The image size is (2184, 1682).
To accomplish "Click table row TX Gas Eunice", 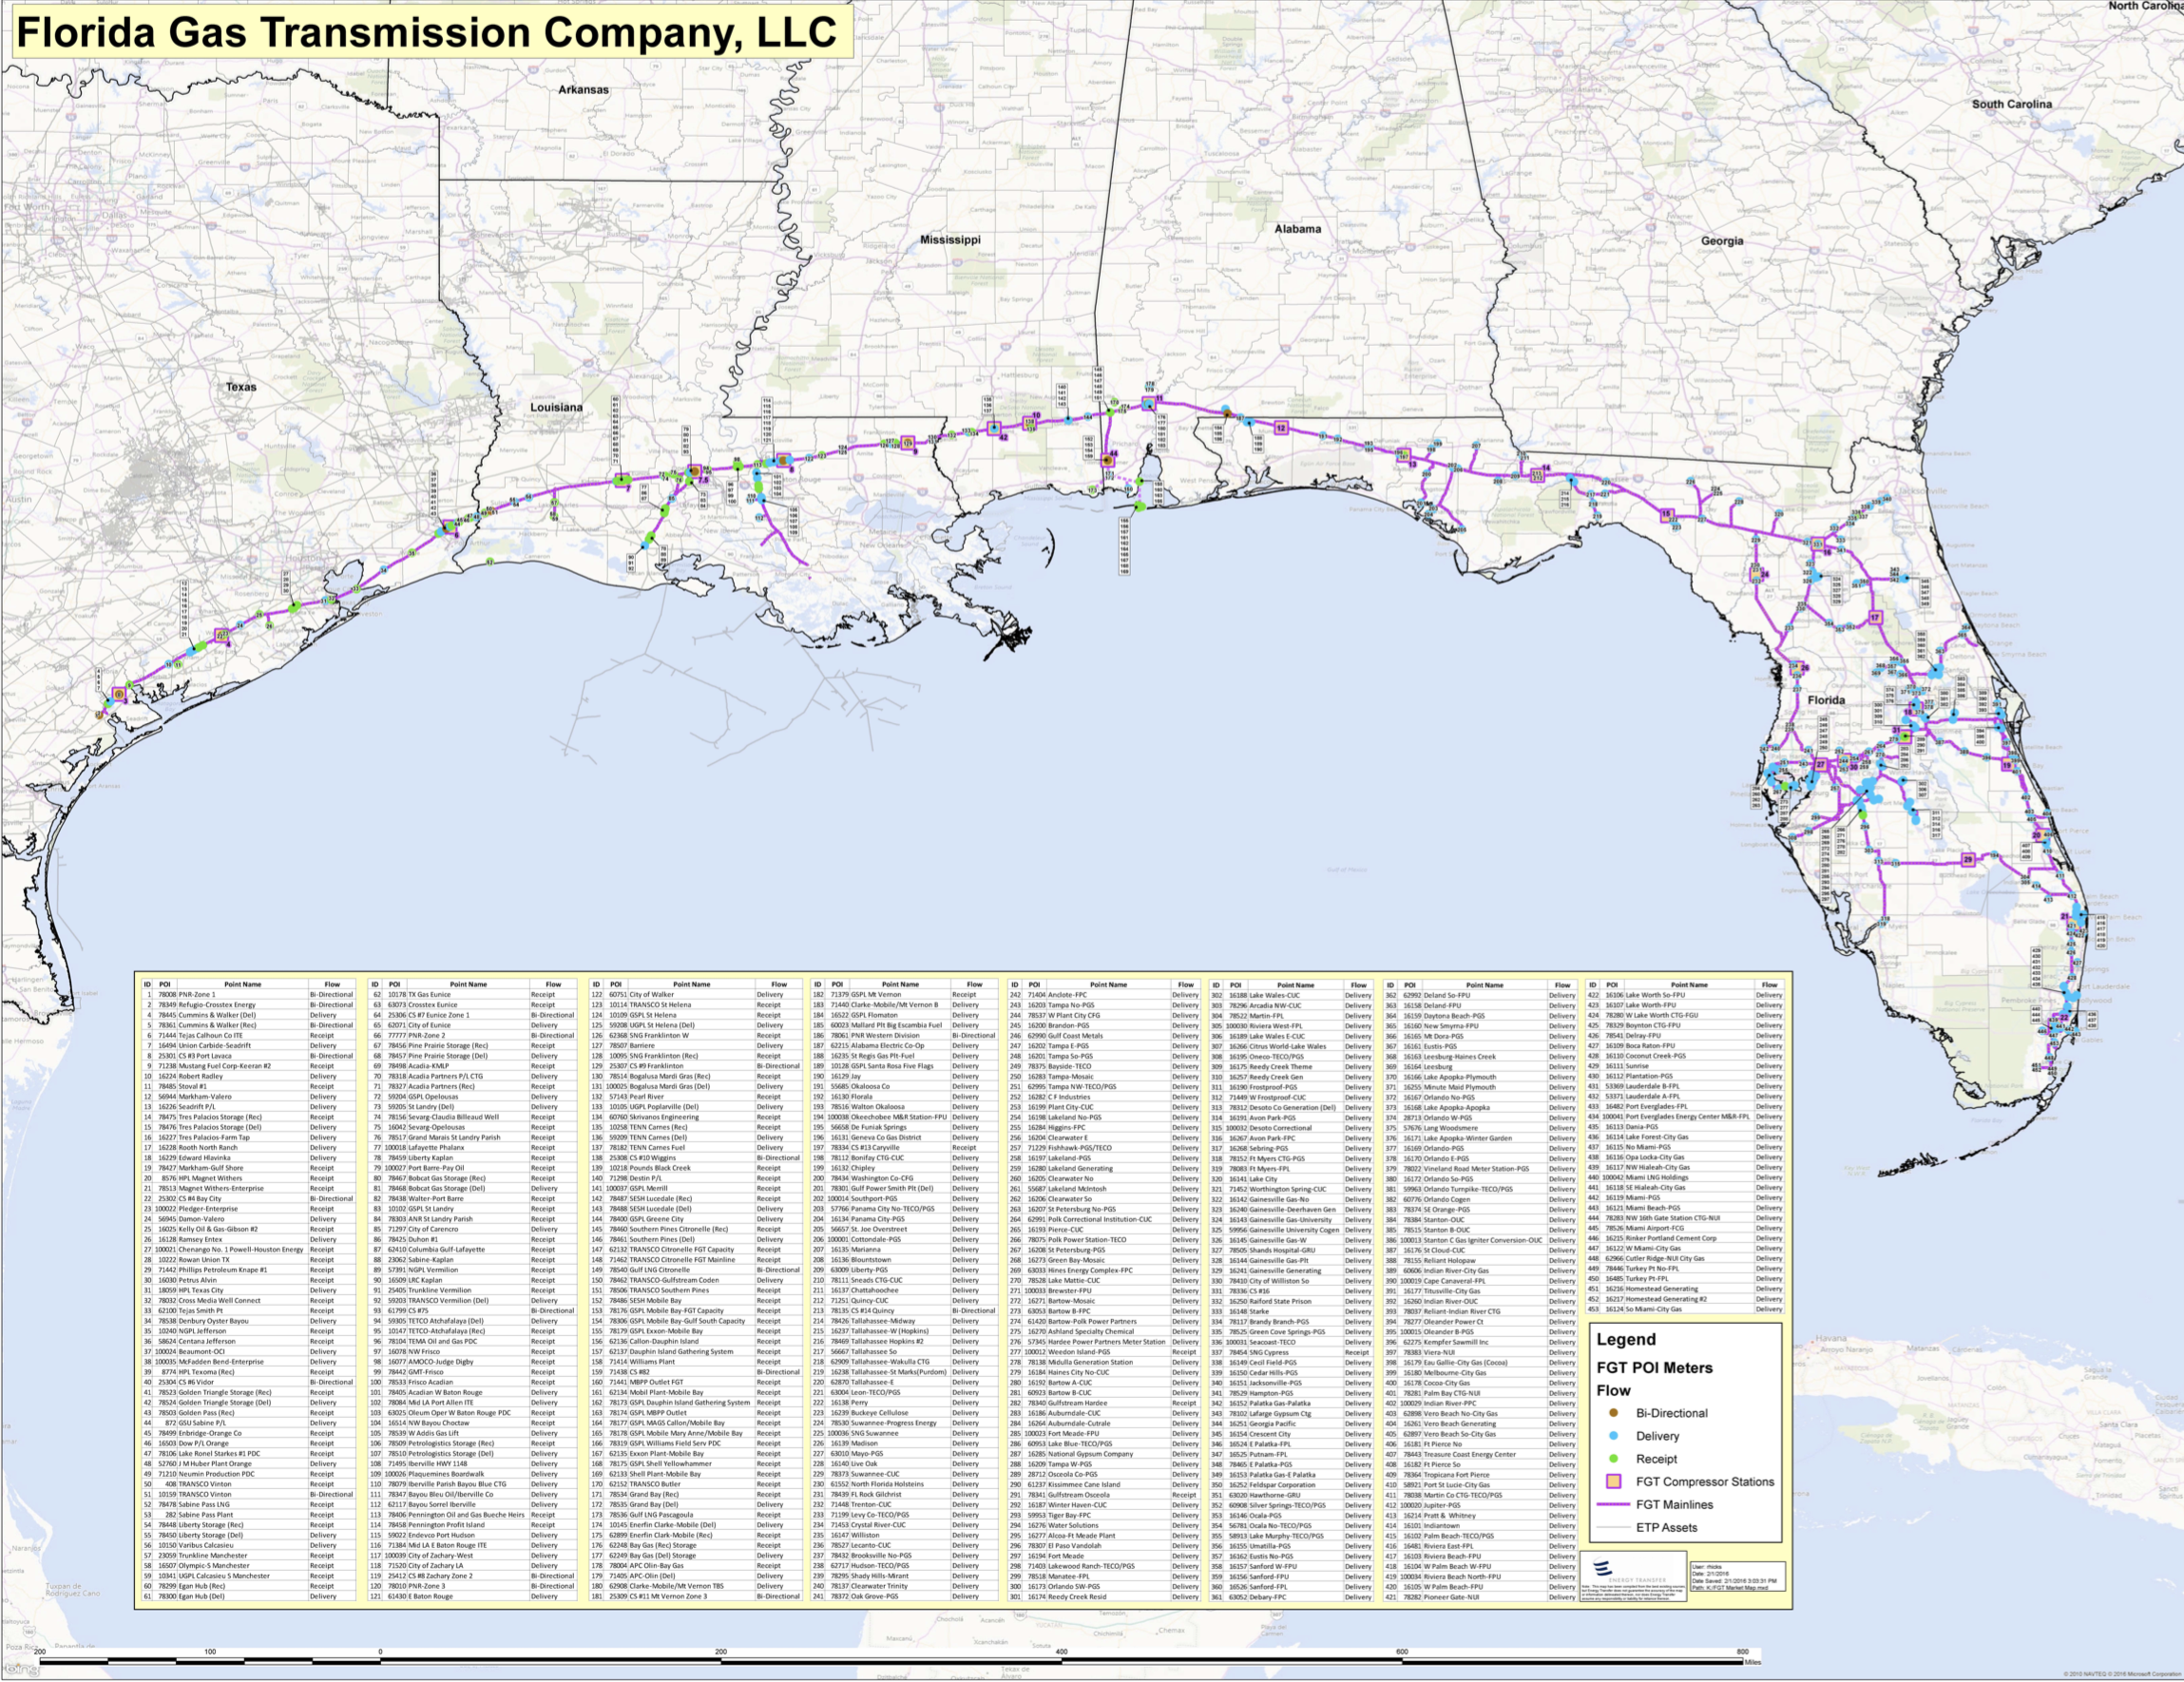I will click(x=473, y=995).
